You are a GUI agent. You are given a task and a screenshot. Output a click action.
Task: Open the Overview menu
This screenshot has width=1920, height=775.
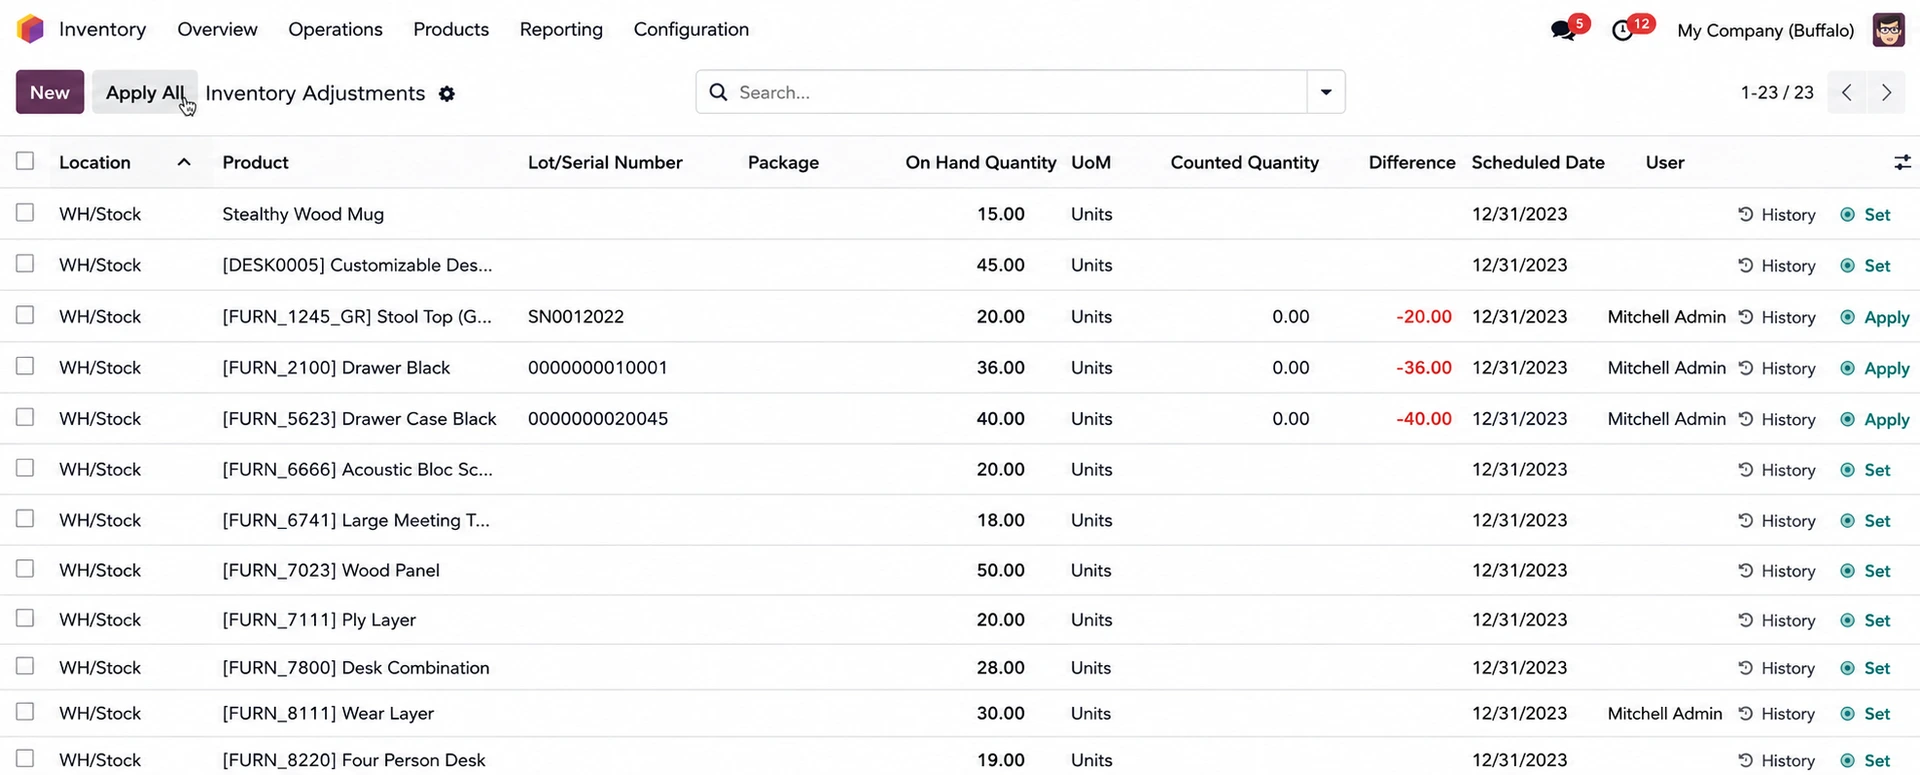coord(217,29)
